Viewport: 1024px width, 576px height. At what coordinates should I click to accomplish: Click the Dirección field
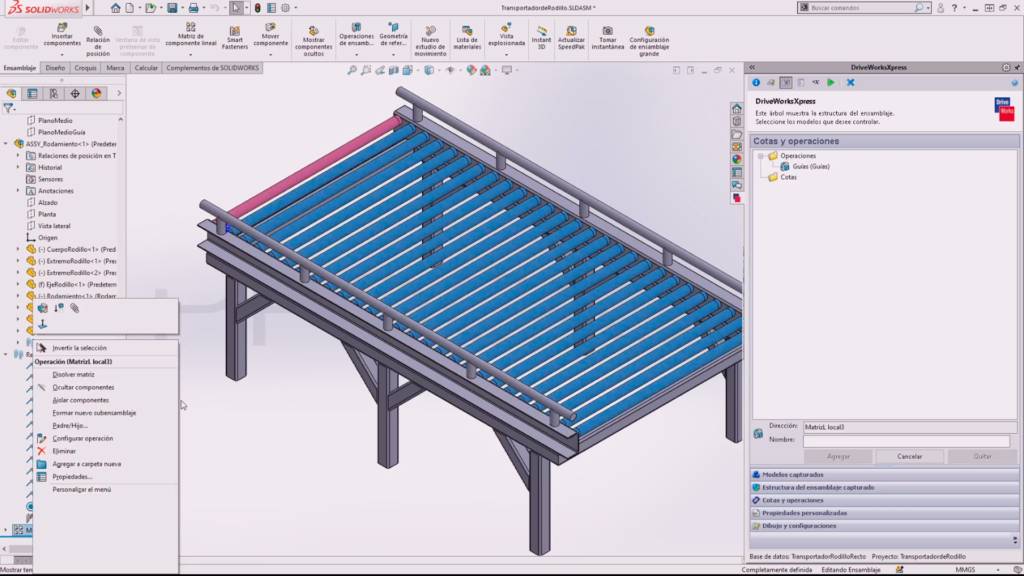click(910, 427)
